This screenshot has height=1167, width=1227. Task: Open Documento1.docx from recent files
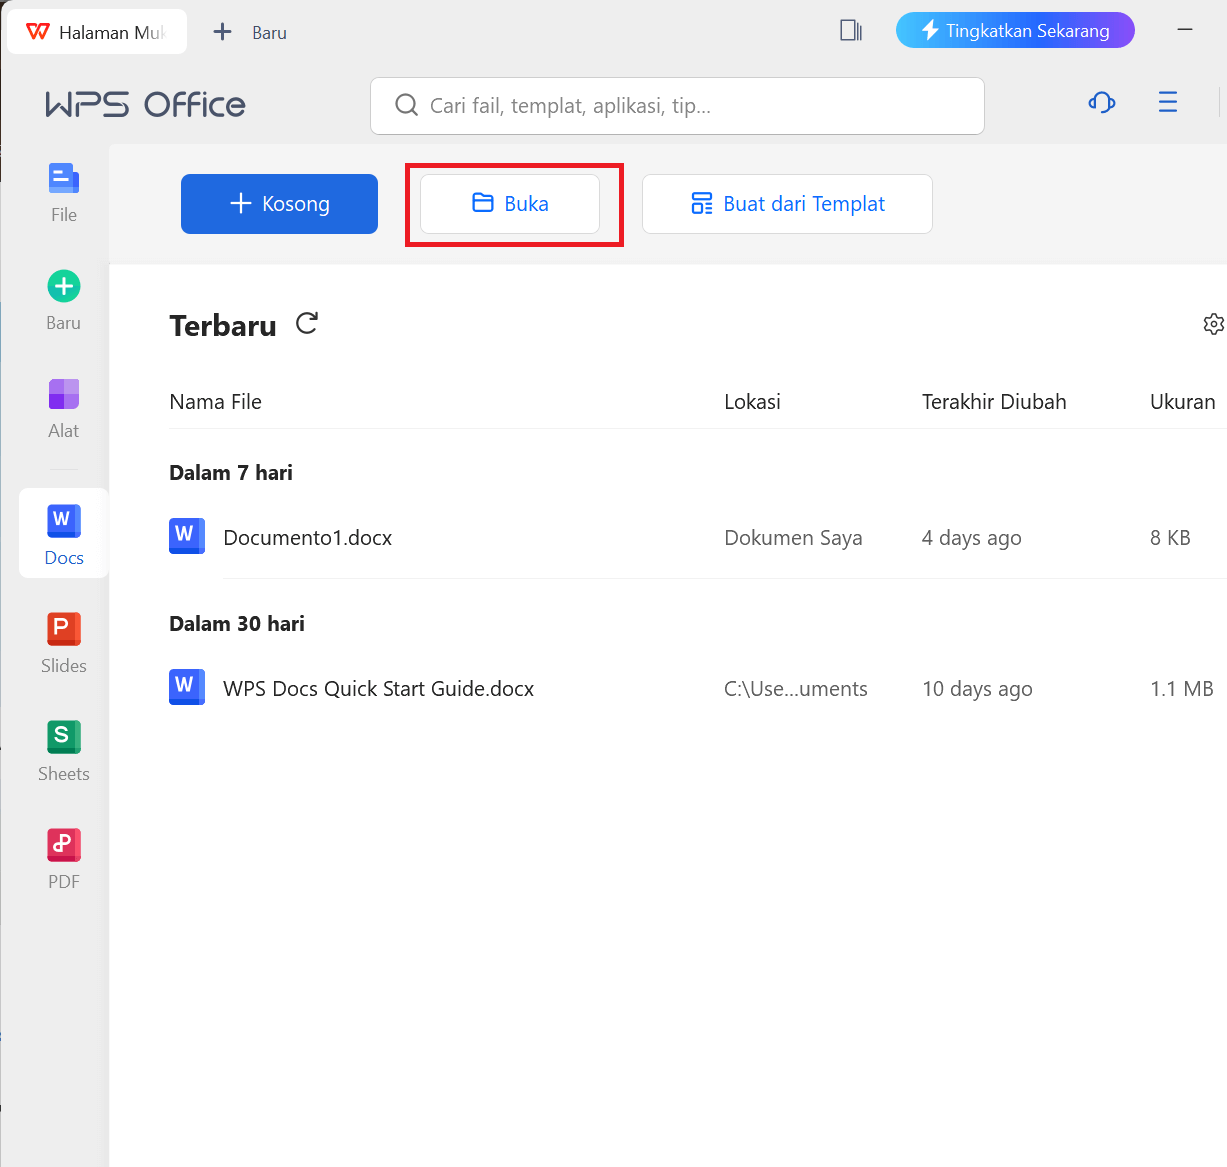click(307, 537)
